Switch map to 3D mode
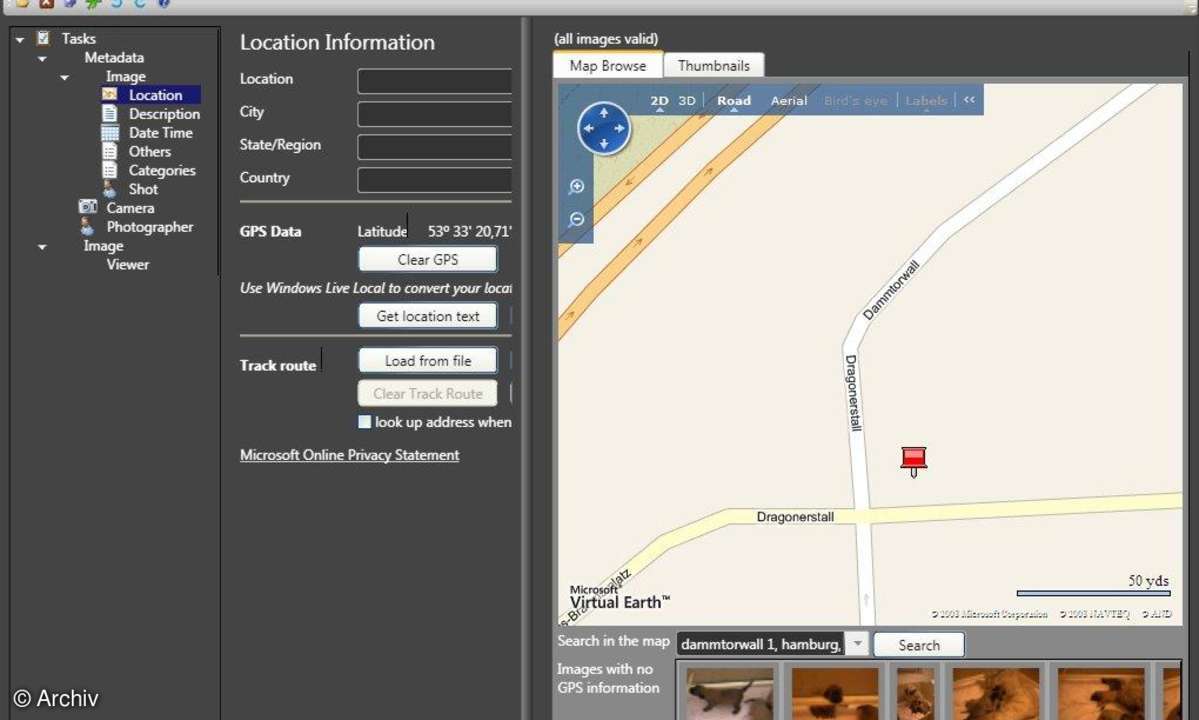Viewport: 1199px width, 720px height. point(687,100)
